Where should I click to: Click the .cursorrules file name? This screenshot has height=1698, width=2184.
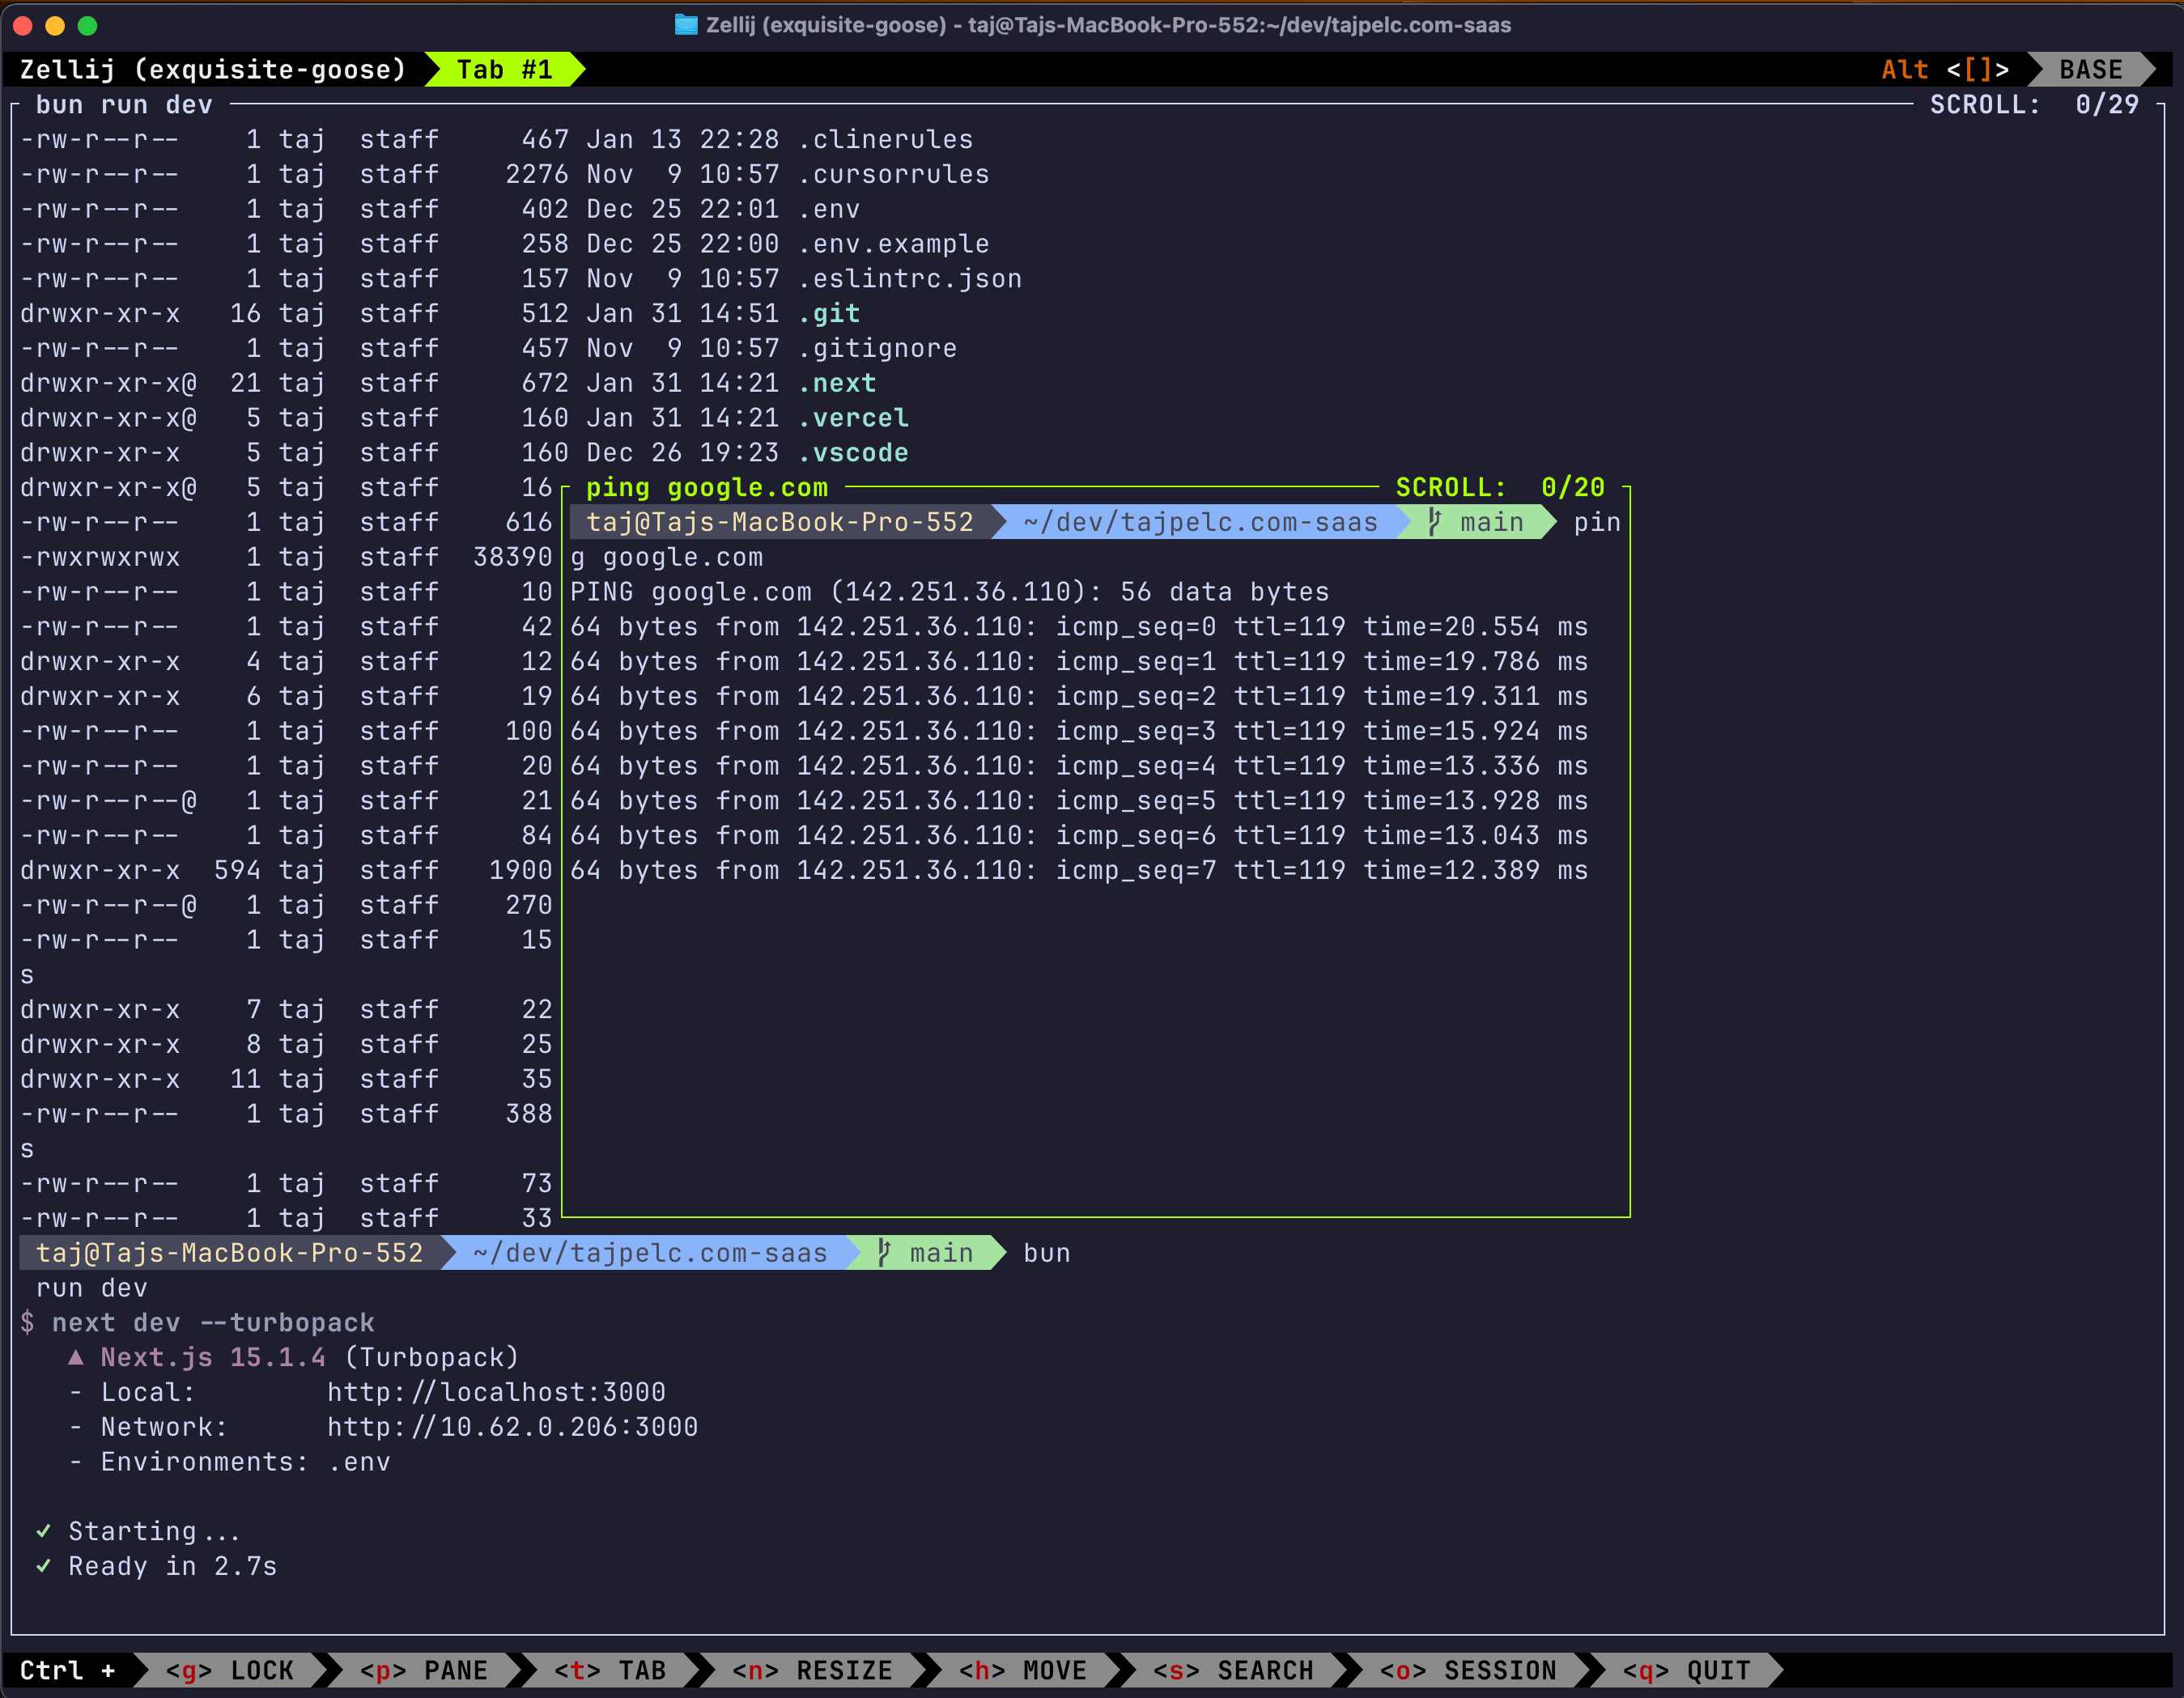click(893, 174)
